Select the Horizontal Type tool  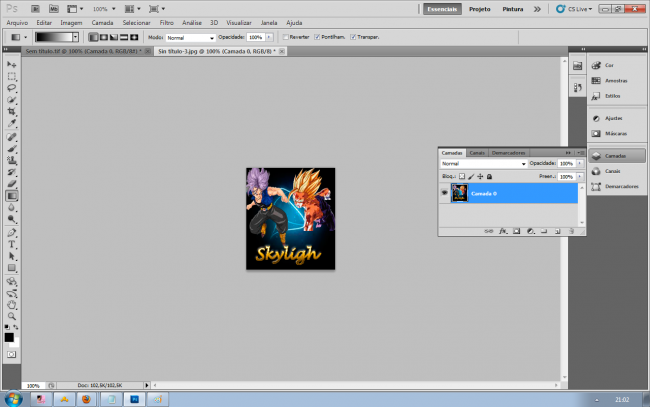pyautogui.click(x=12, y=245)
